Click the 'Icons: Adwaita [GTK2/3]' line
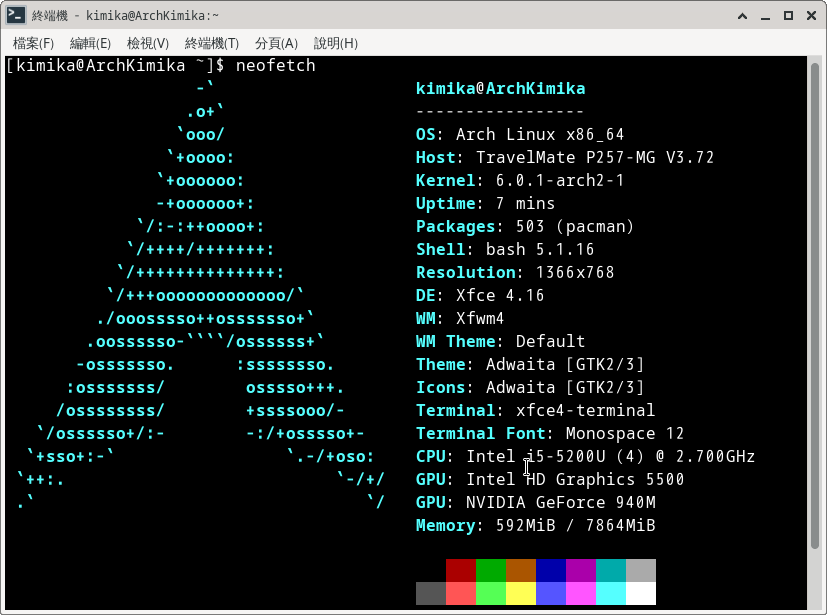Screen dimensions: 827x615 [530, 388]
